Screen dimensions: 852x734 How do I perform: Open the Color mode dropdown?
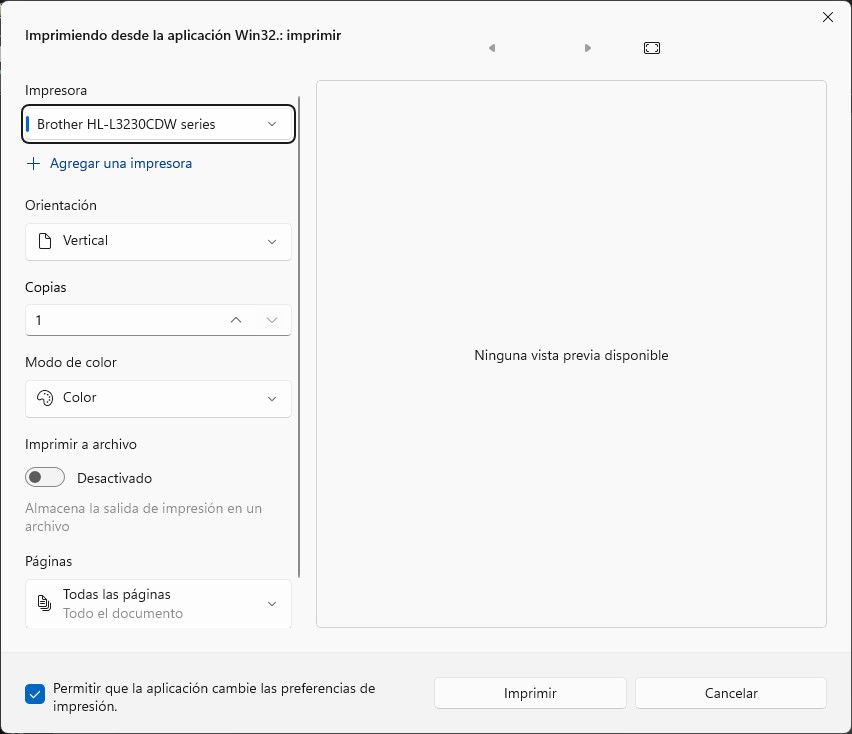pos(158,398)
